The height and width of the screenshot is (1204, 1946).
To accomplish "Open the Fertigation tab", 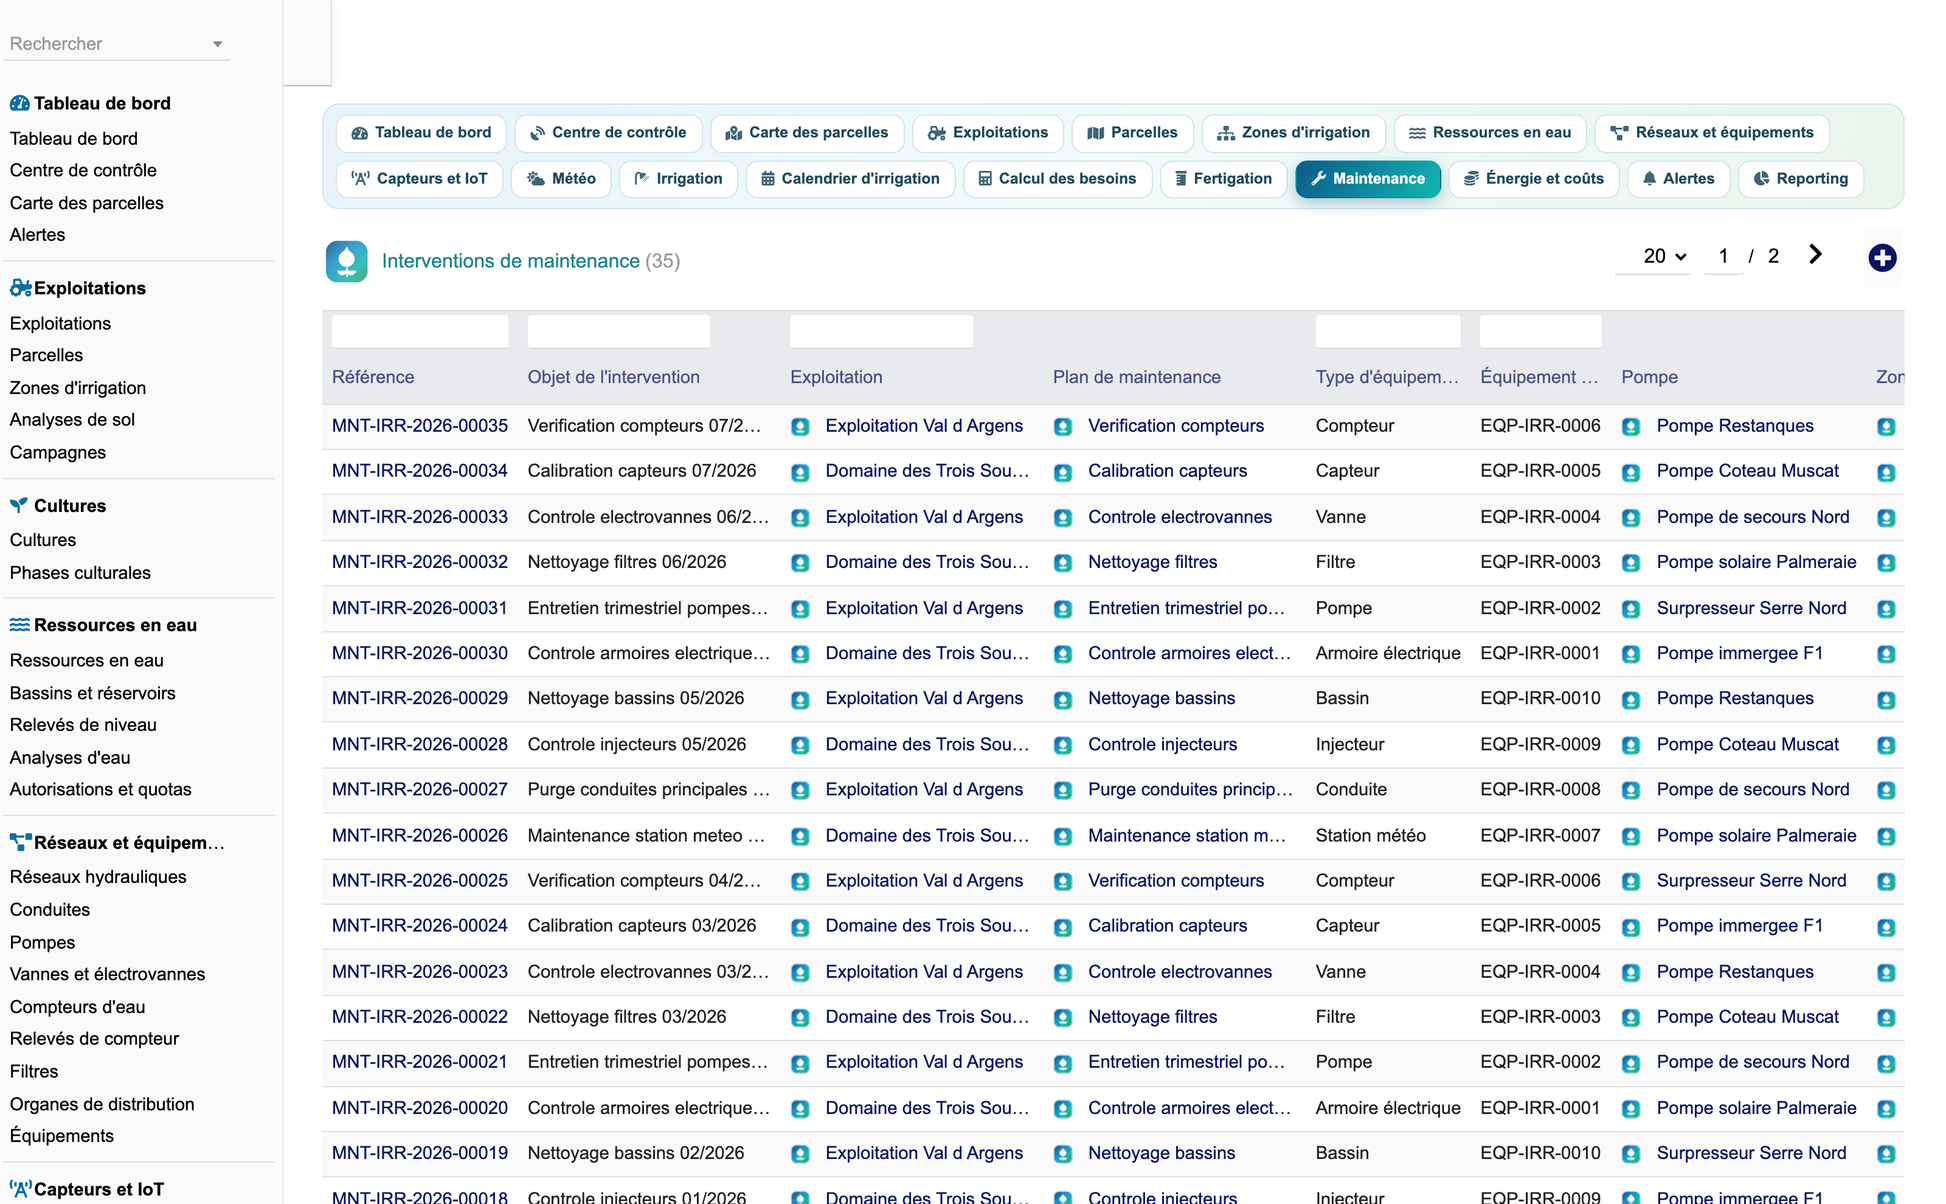I will coord(1223,179).
